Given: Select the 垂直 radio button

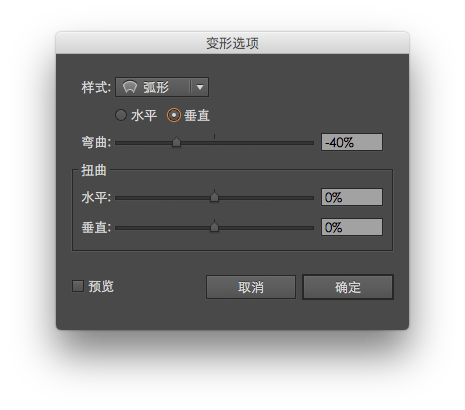Looking at the screenshot, I should click(174, 115).
